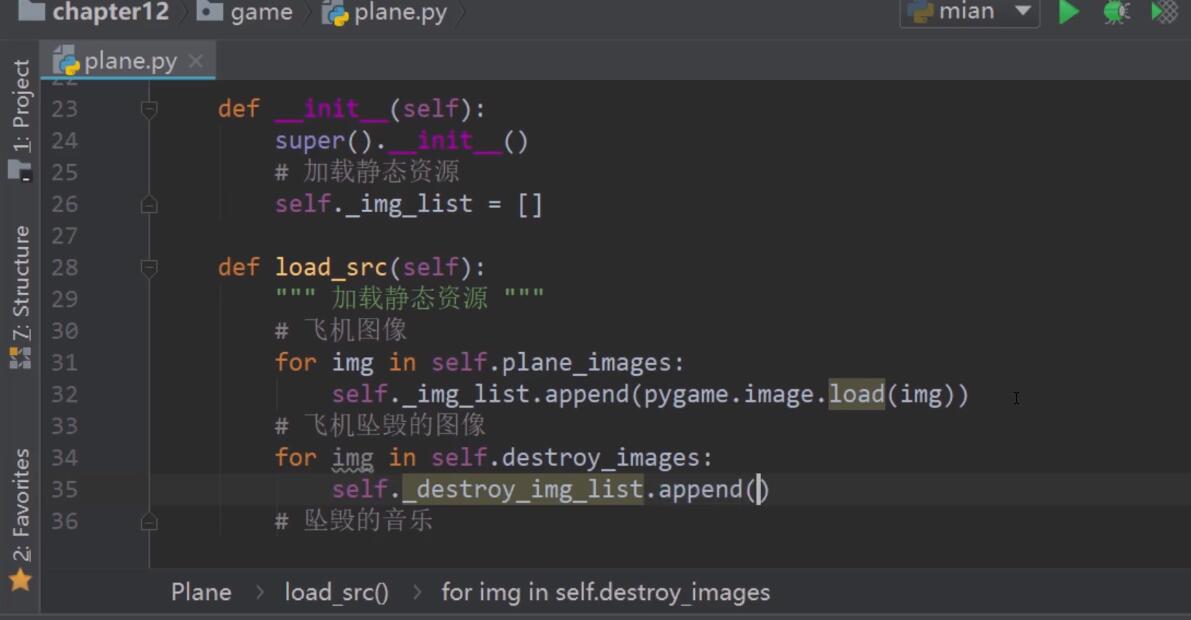Click line number 32 in gutter
This screenshot has width=1191, height=620.
65,394
